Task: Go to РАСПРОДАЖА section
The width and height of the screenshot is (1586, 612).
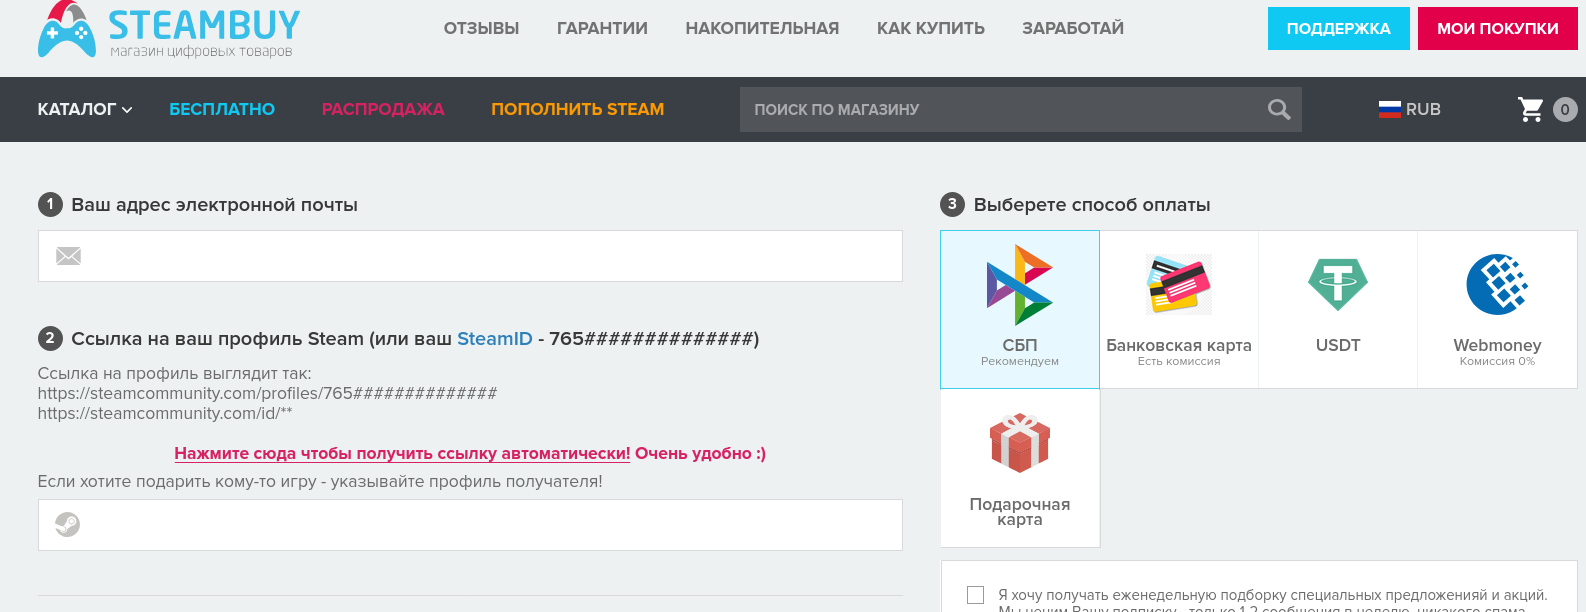Action: click(383, 109)
